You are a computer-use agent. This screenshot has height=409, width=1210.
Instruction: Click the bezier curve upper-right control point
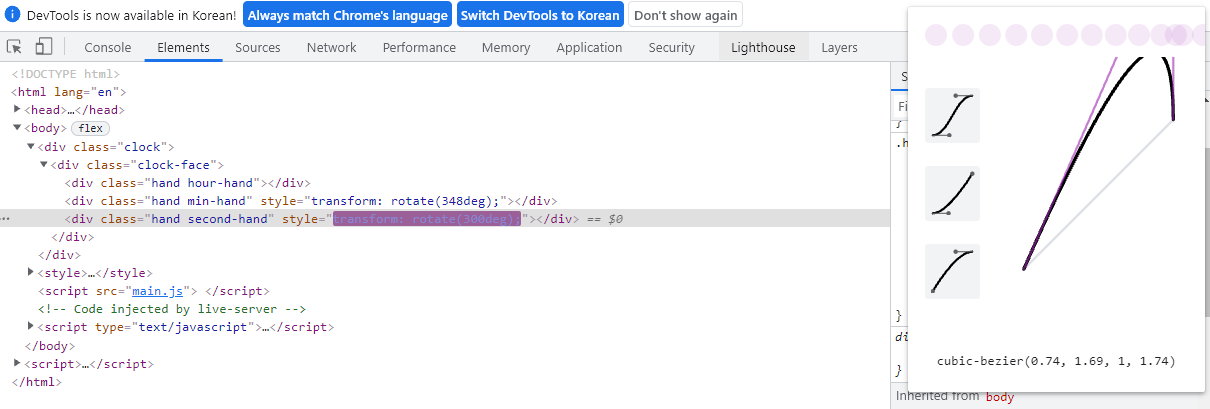coord(1173,120)
